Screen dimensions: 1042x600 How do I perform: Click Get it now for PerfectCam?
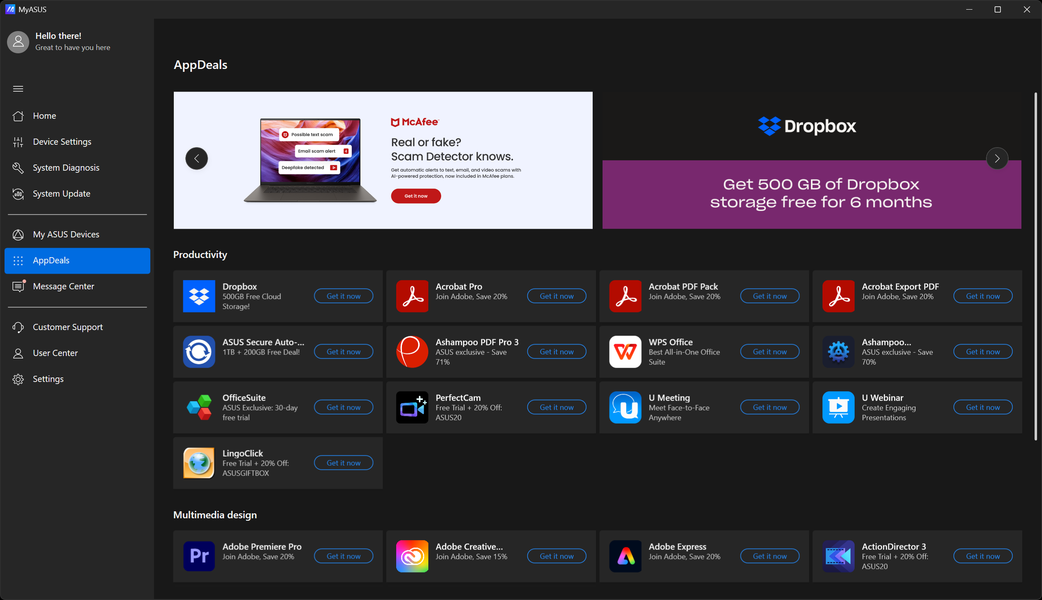[557, 407]
